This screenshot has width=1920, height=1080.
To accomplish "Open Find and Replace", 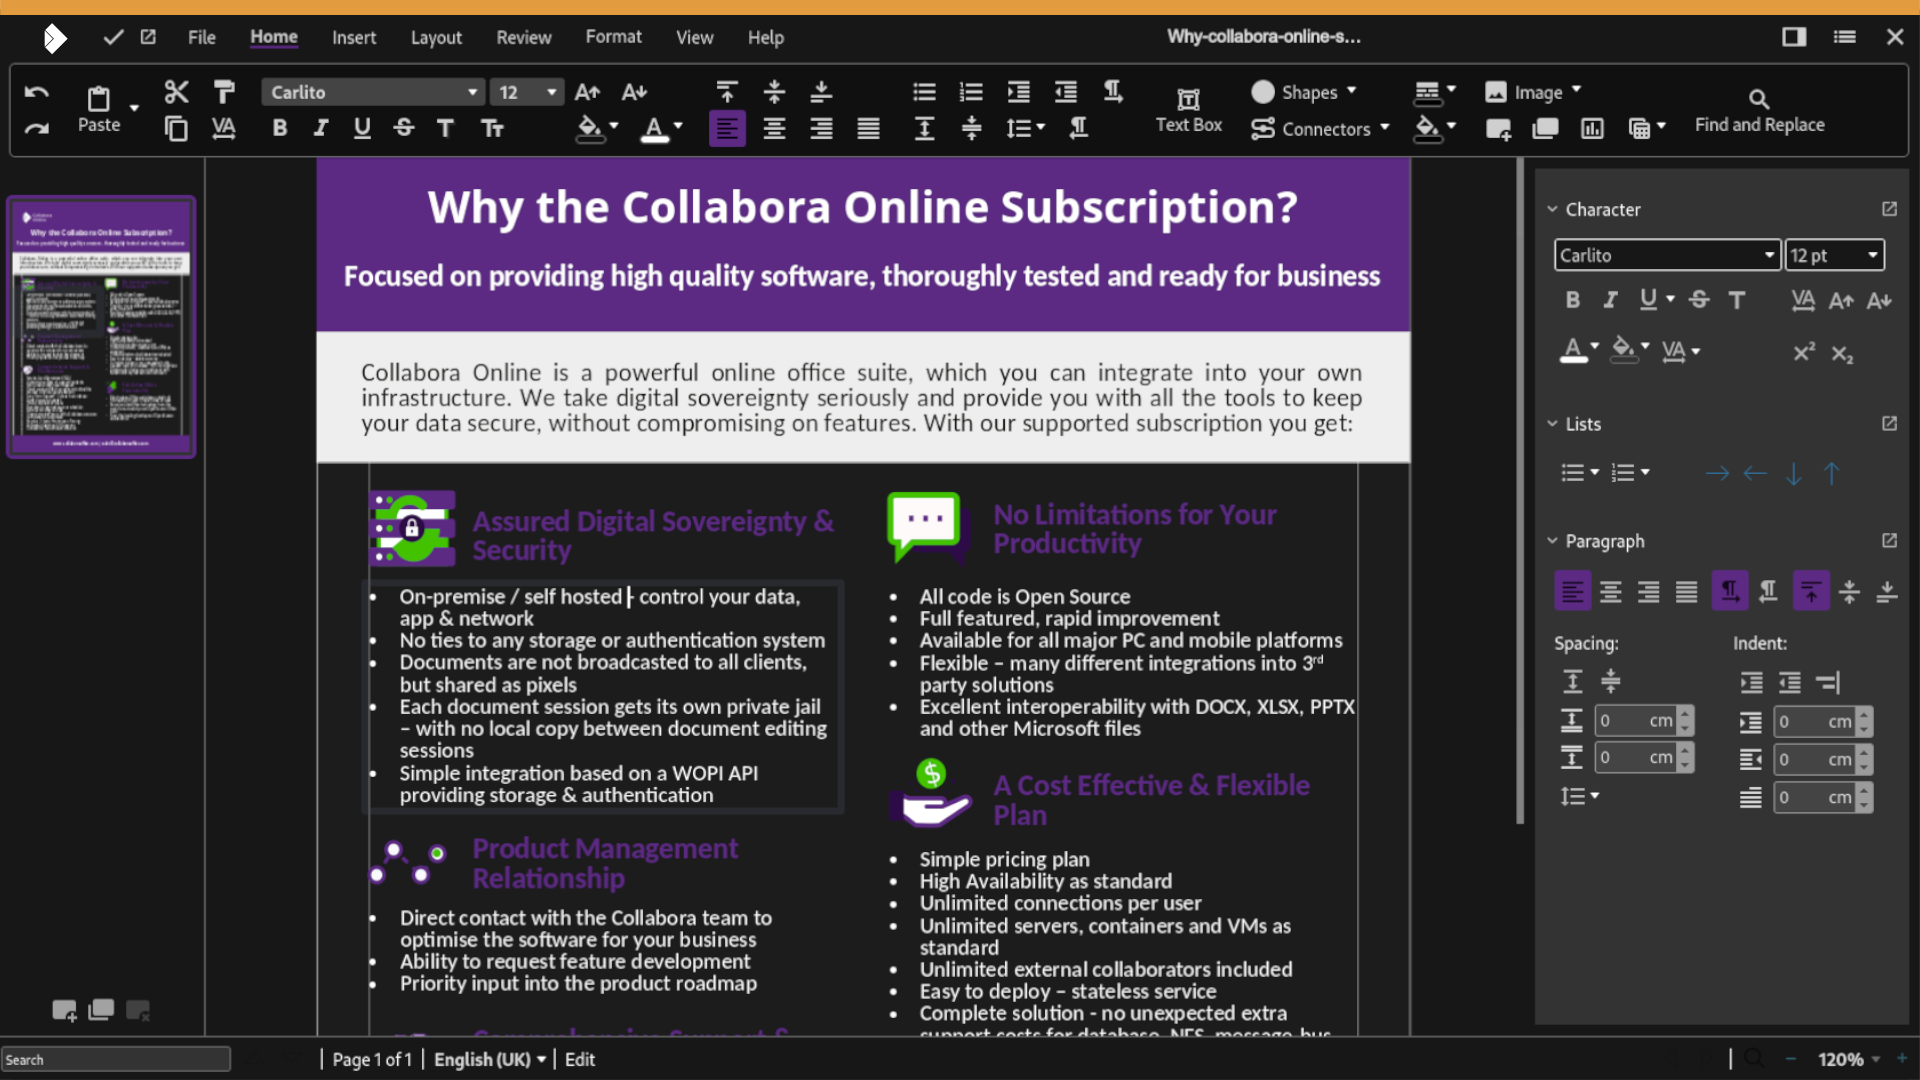I will tap(1759, 111).
